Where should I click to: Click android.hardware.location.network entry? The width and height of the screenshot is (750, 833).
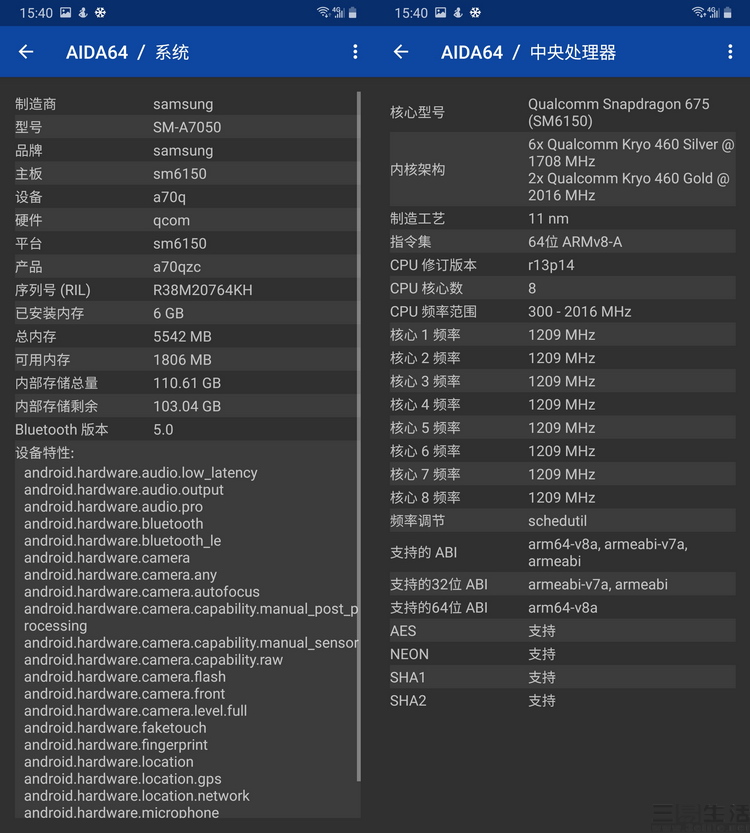pos(137,796)
